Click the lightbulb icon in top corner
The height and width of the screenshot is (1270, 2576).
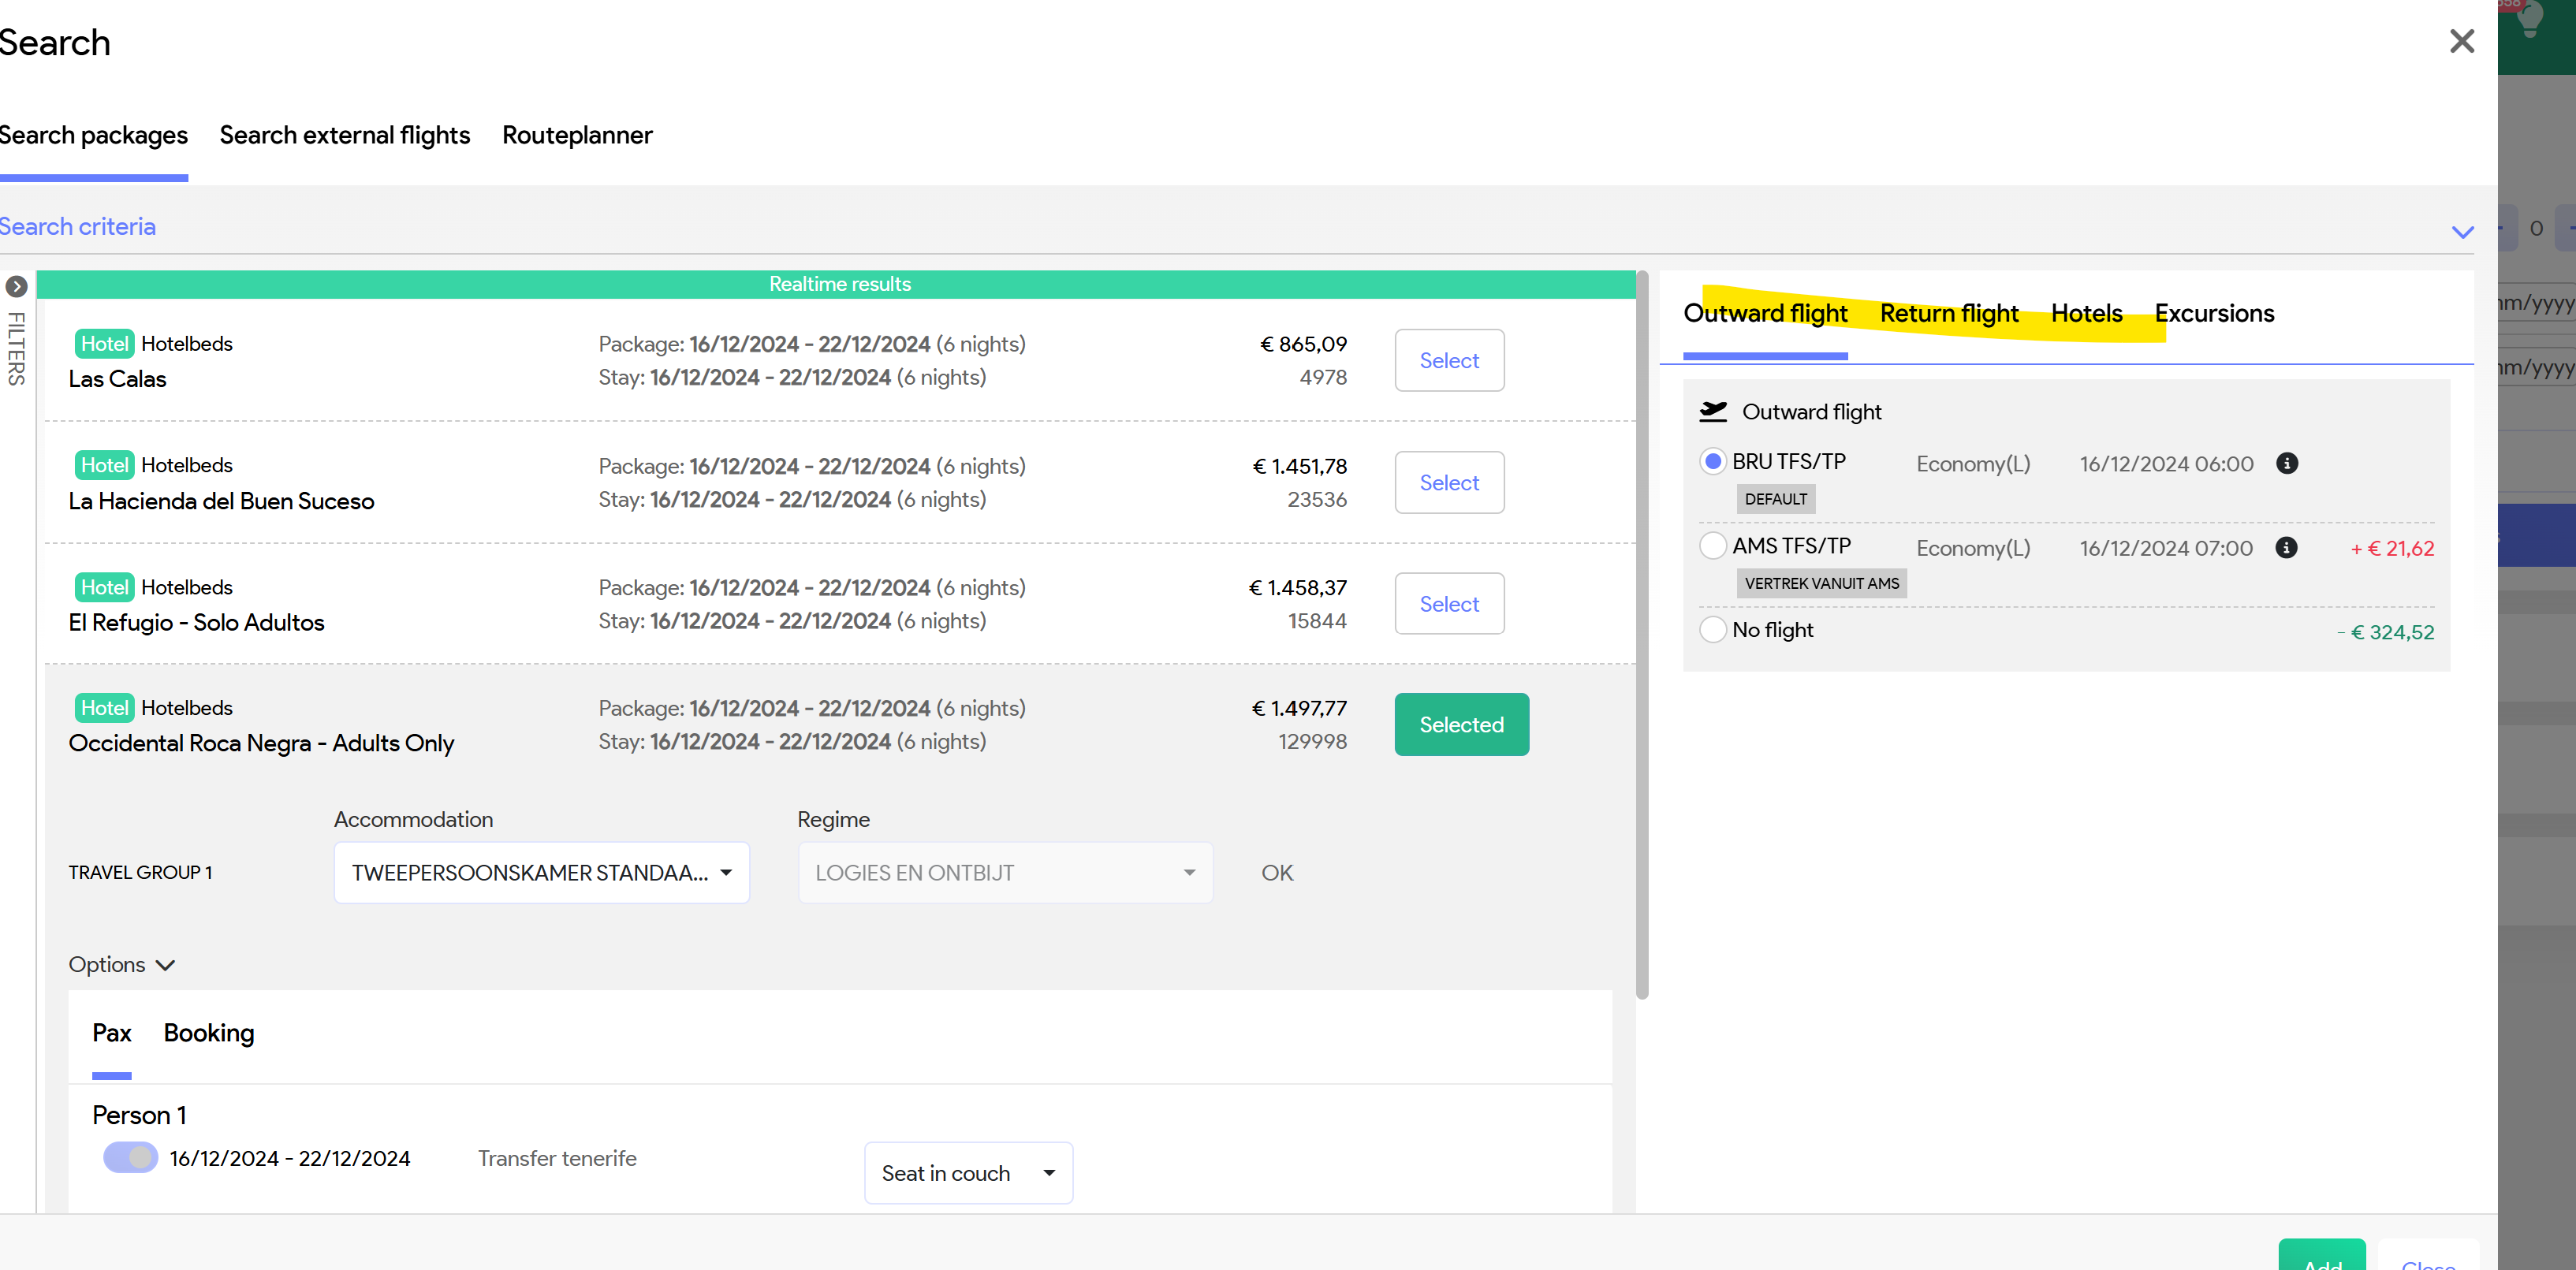[x=2530, y=20]
